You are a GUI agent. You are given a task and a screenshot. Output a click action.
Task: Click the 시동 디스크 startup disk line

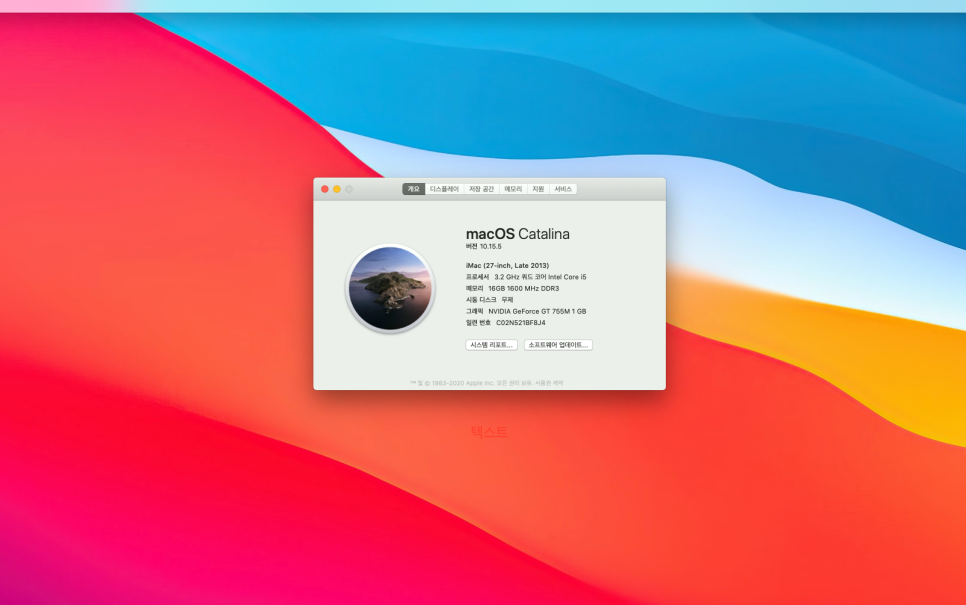point(489,300)
